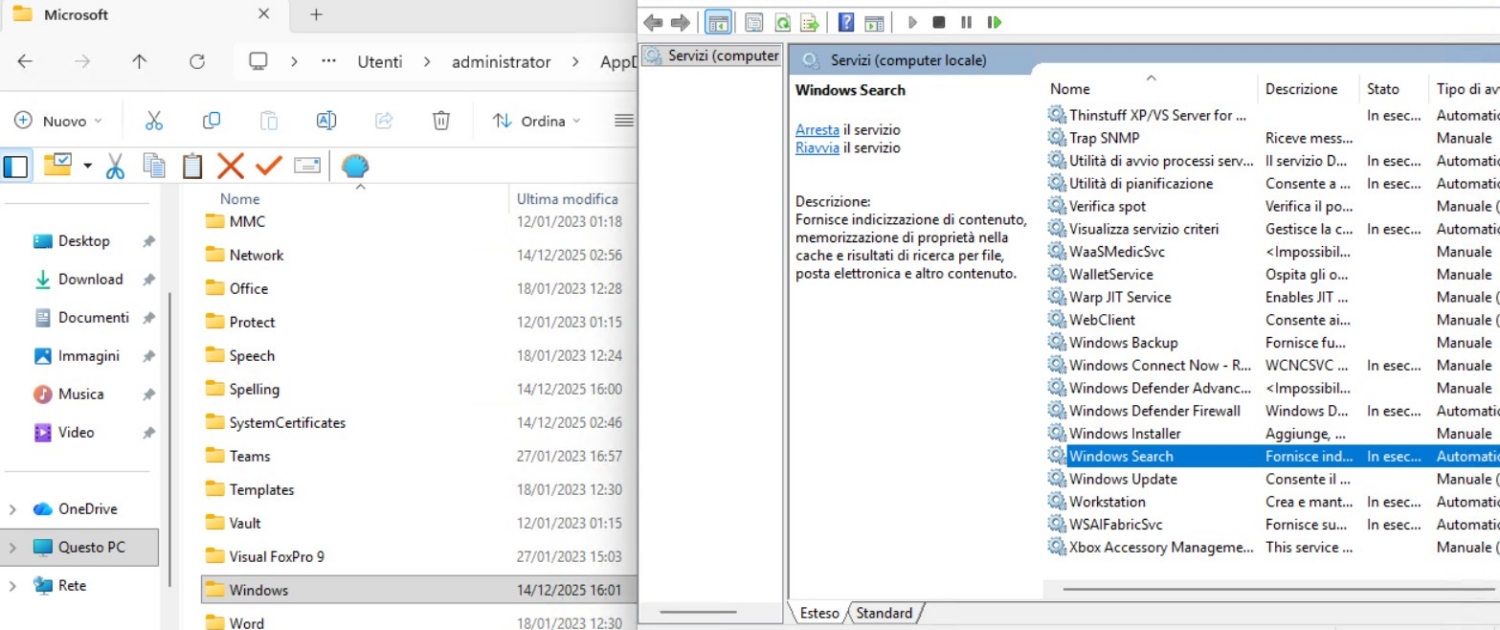The image size is (1500, 630).
Task: Start the selected service using the play icon
Action: coord(912,22)
